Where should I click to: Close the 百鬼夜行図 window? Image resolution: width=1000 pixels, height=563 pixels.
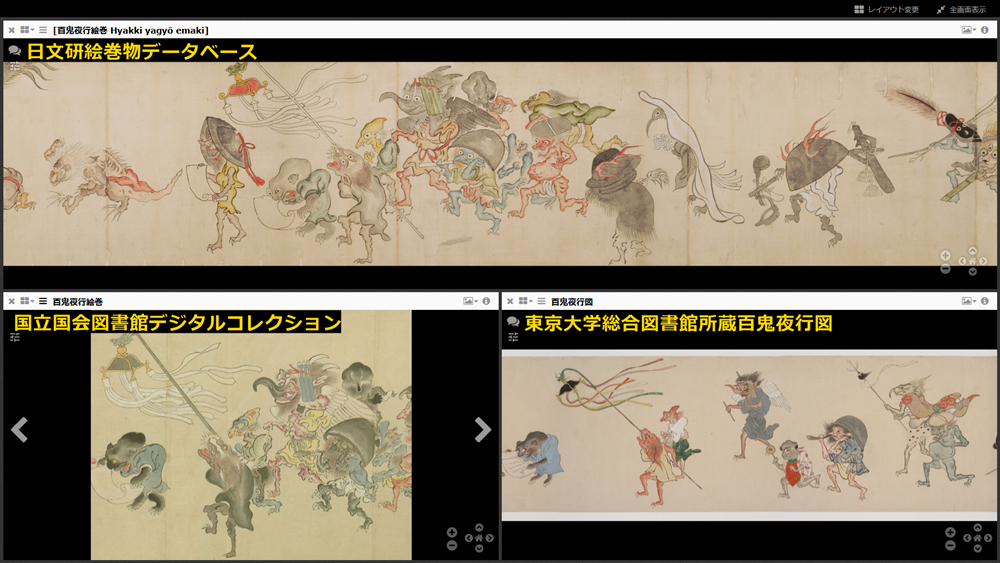click(510, 301)
